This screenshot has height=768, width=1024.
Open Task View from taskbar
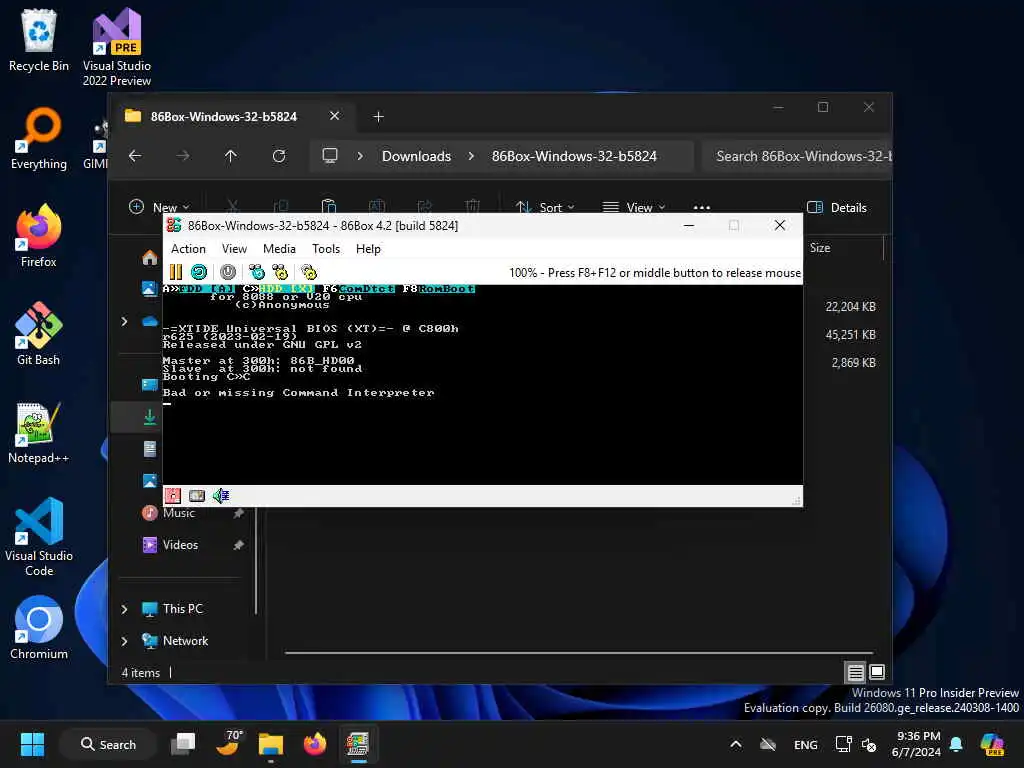point(183,744)
